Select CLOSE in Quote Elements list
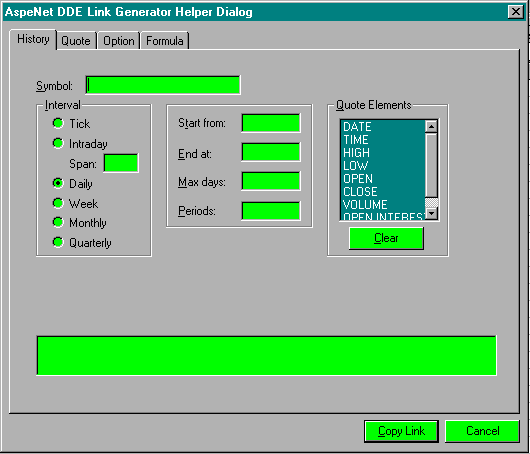Screen dimensions: 530x454 pos(383,192)
